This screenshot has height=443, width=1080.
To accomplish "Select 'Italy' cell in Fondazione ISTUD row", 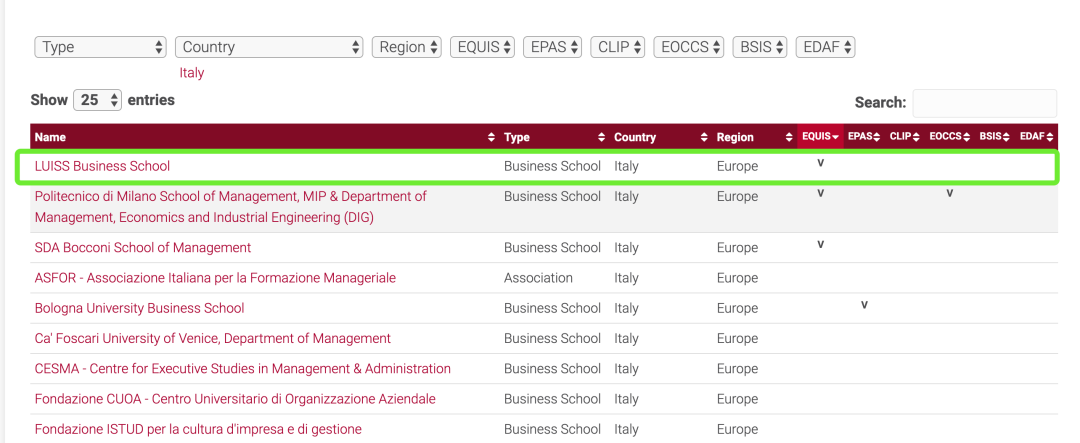I will click(x=626, y=429).
